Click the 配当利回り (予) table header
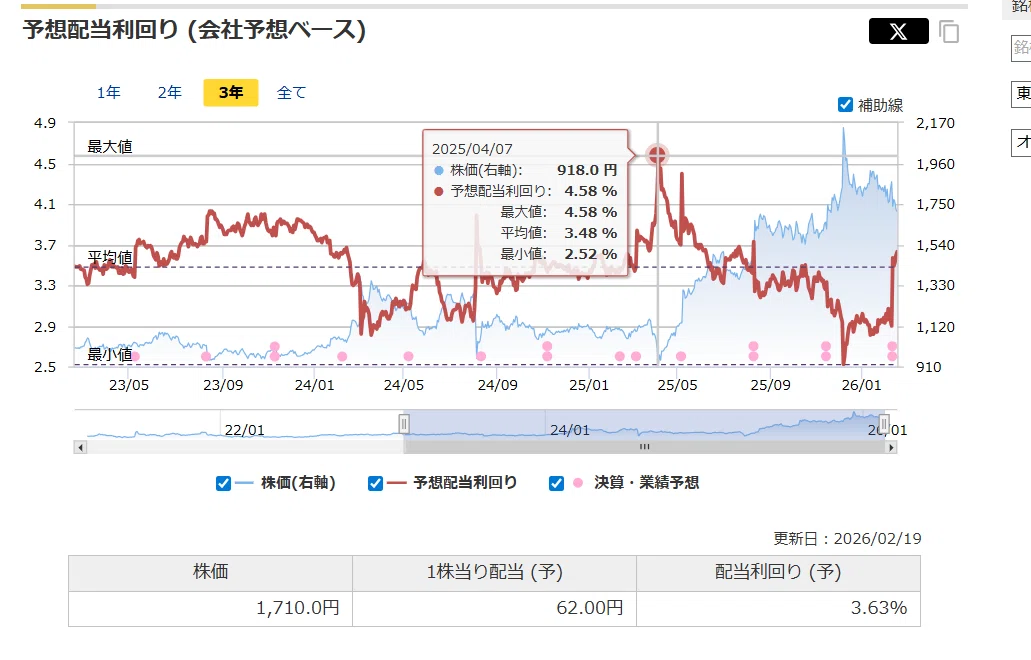The height and width of the screenshot is (660, 1031). (779, 572)
